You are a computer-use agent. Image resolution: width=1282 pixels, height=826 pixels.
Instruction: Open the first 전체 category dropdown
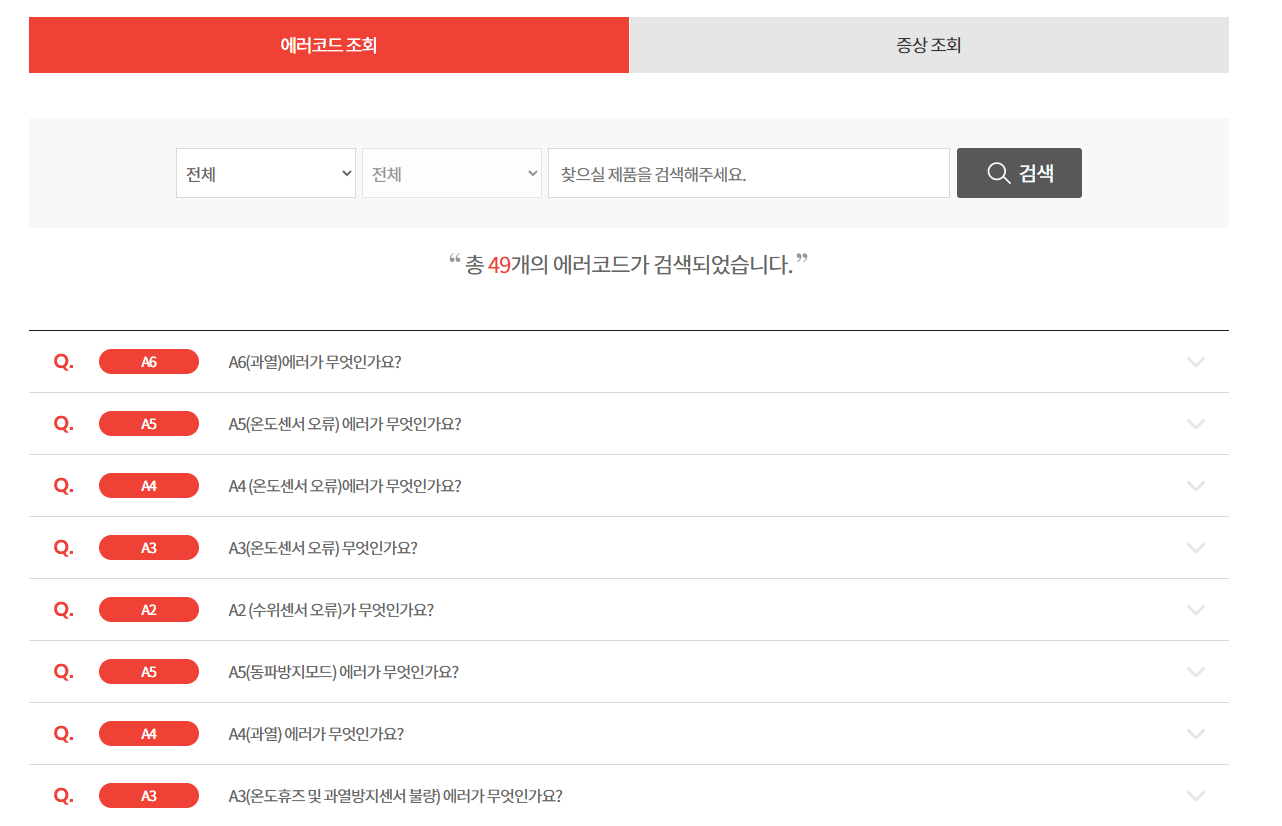[266, 173]
